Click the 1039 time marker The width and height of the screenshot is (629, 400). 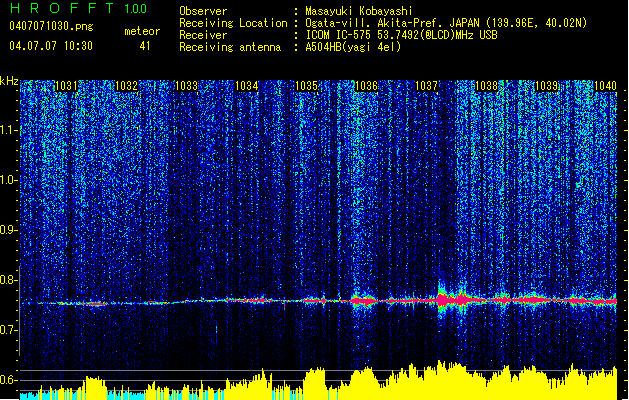(x=546, y=86)
